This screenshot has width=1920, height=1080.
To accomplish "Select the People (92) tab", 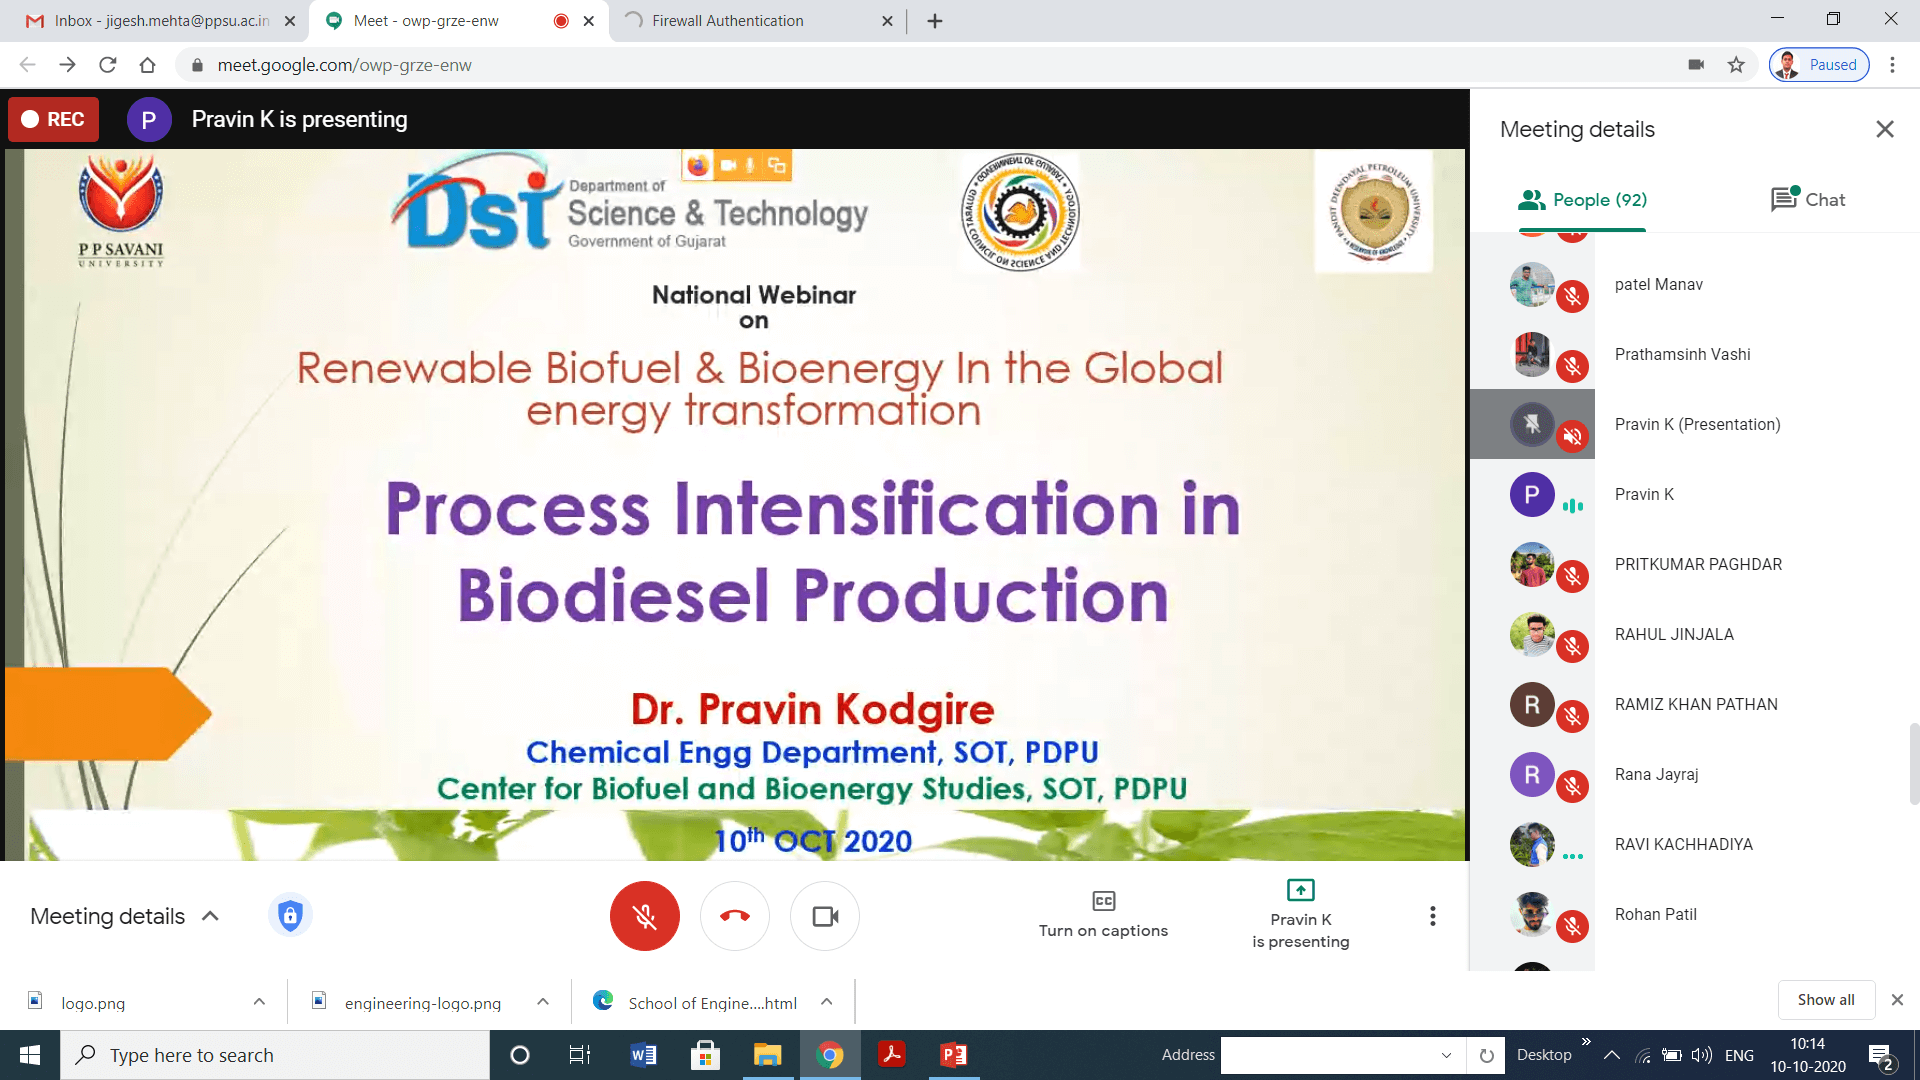I will (1582, 200).
